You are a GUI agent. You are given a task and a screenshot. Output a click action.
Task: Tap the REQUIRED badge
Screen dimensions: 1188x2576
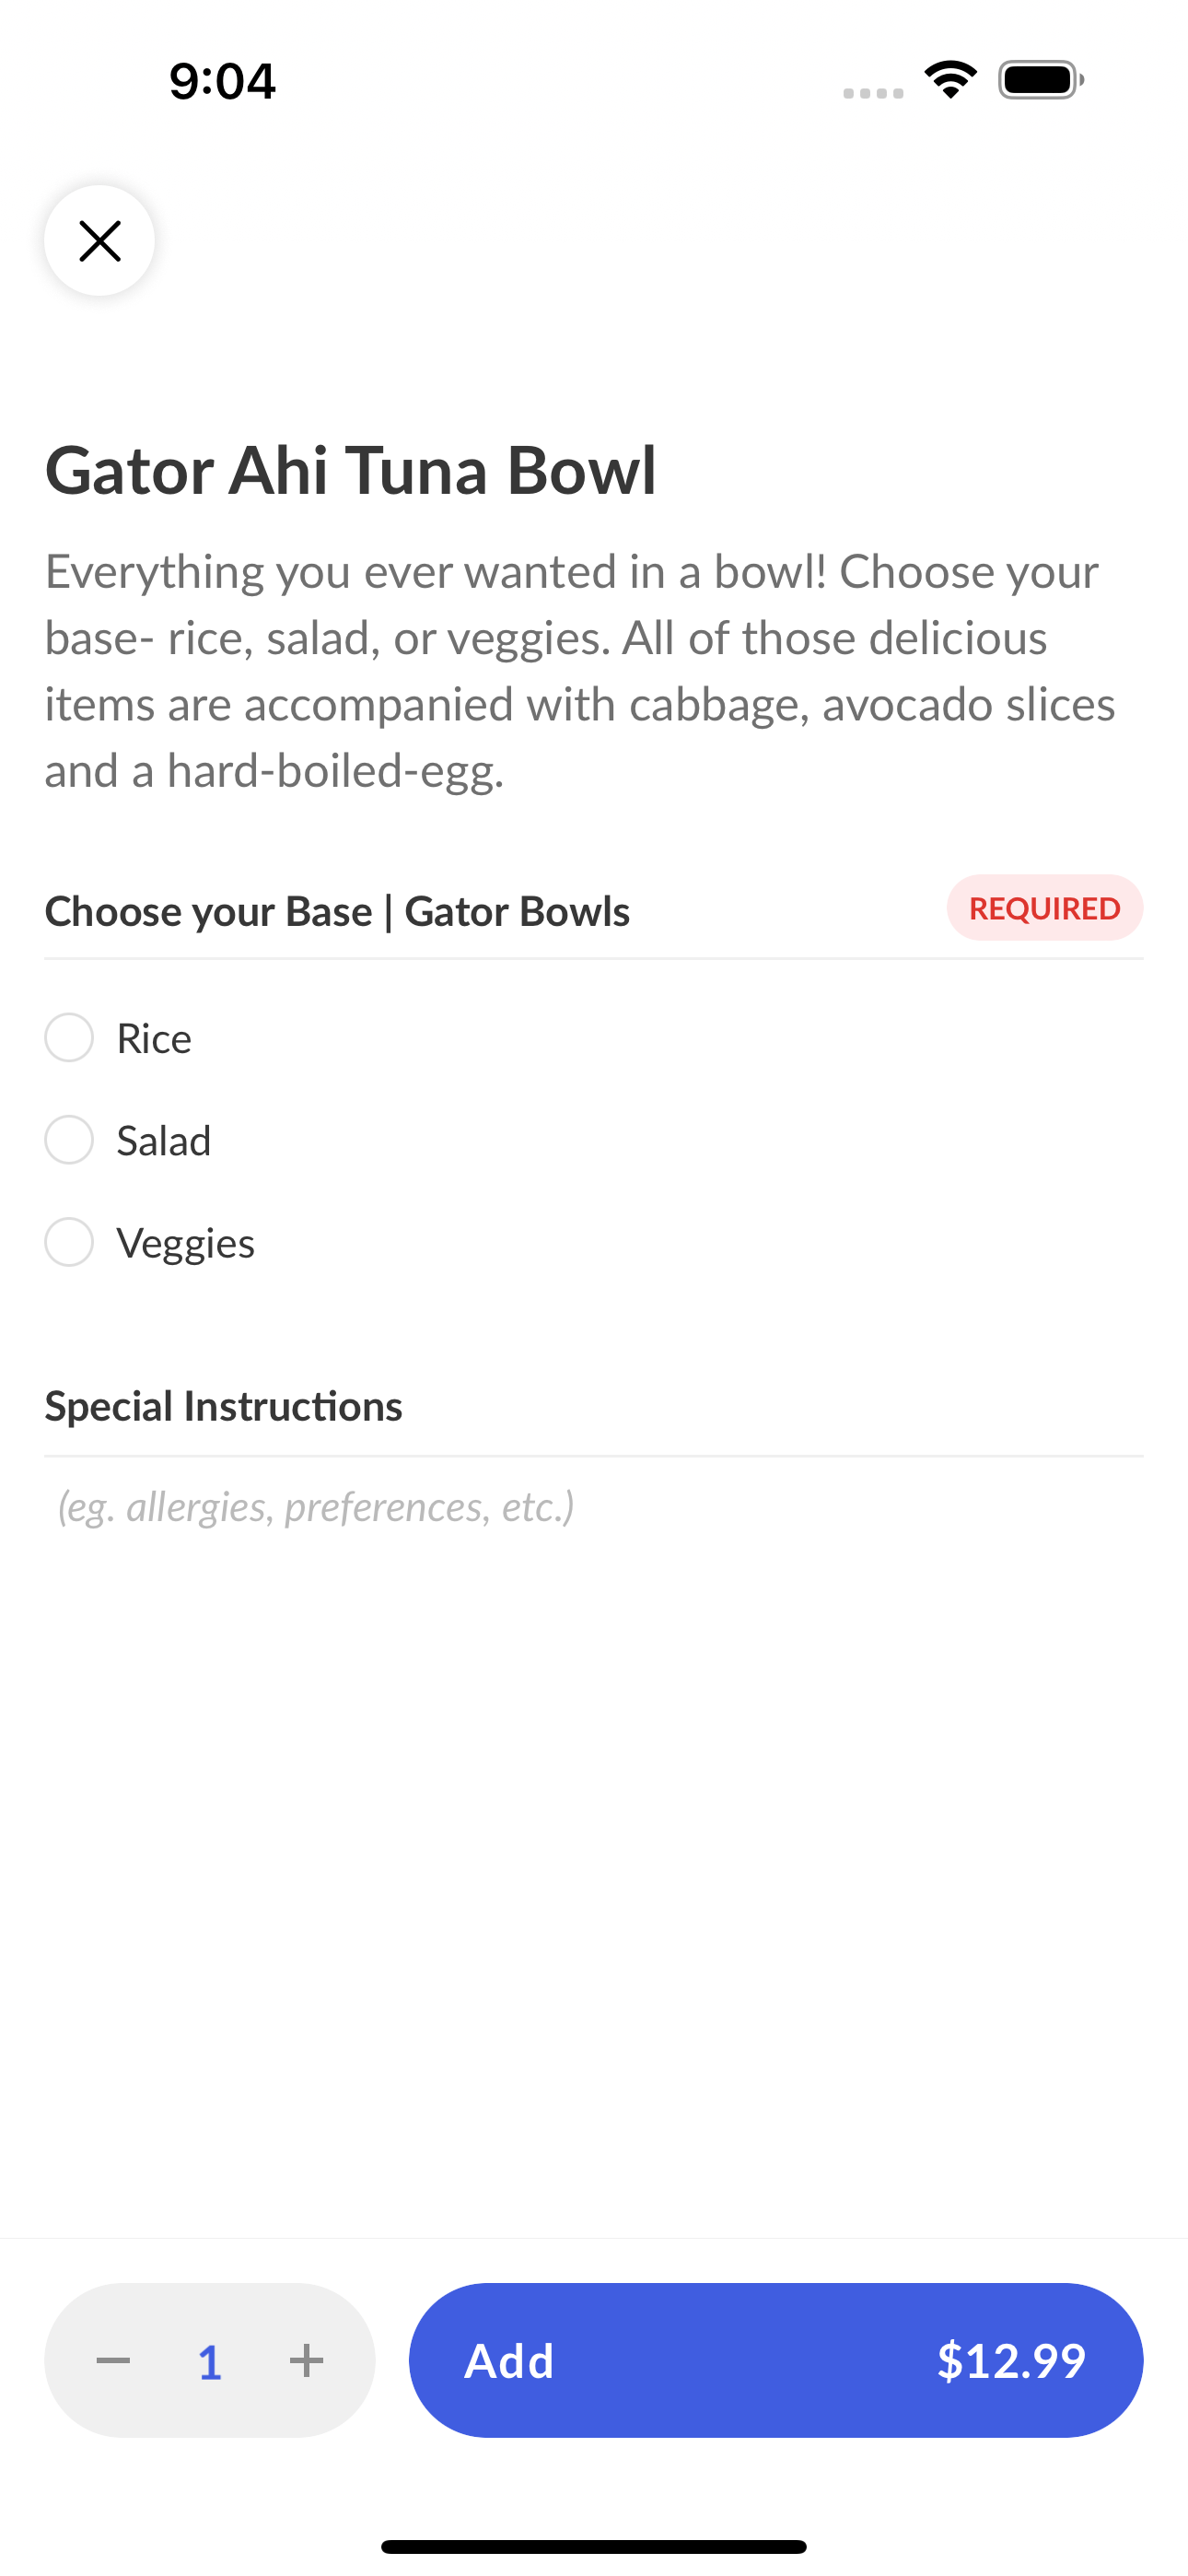[1045, 908]
